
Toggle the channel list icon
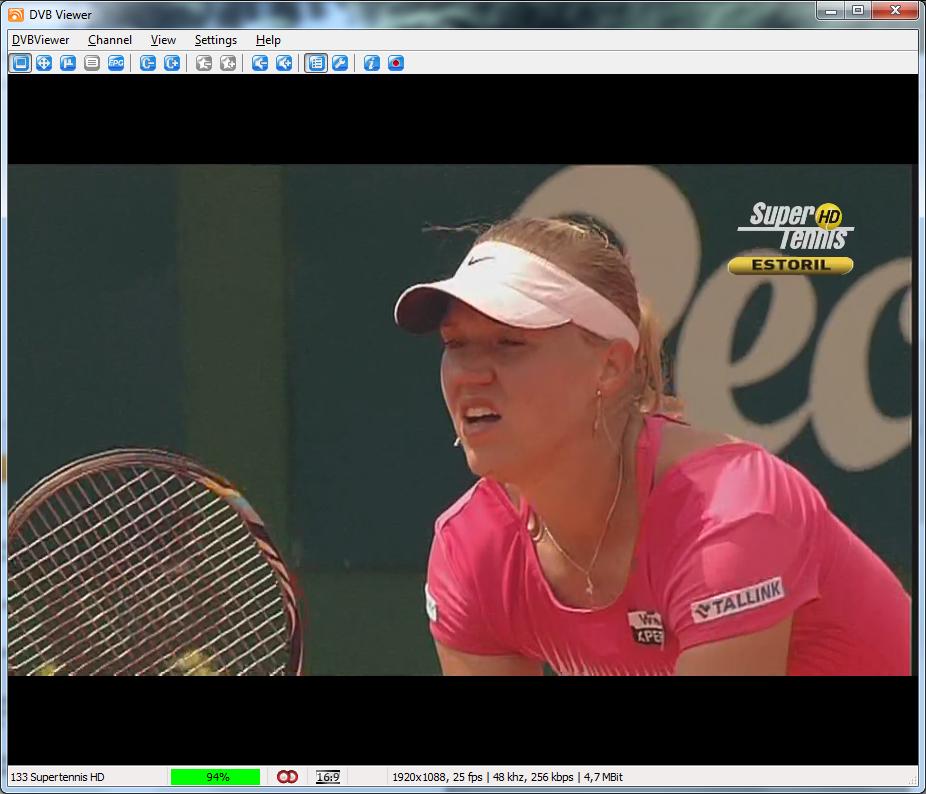tap(316, 63)
